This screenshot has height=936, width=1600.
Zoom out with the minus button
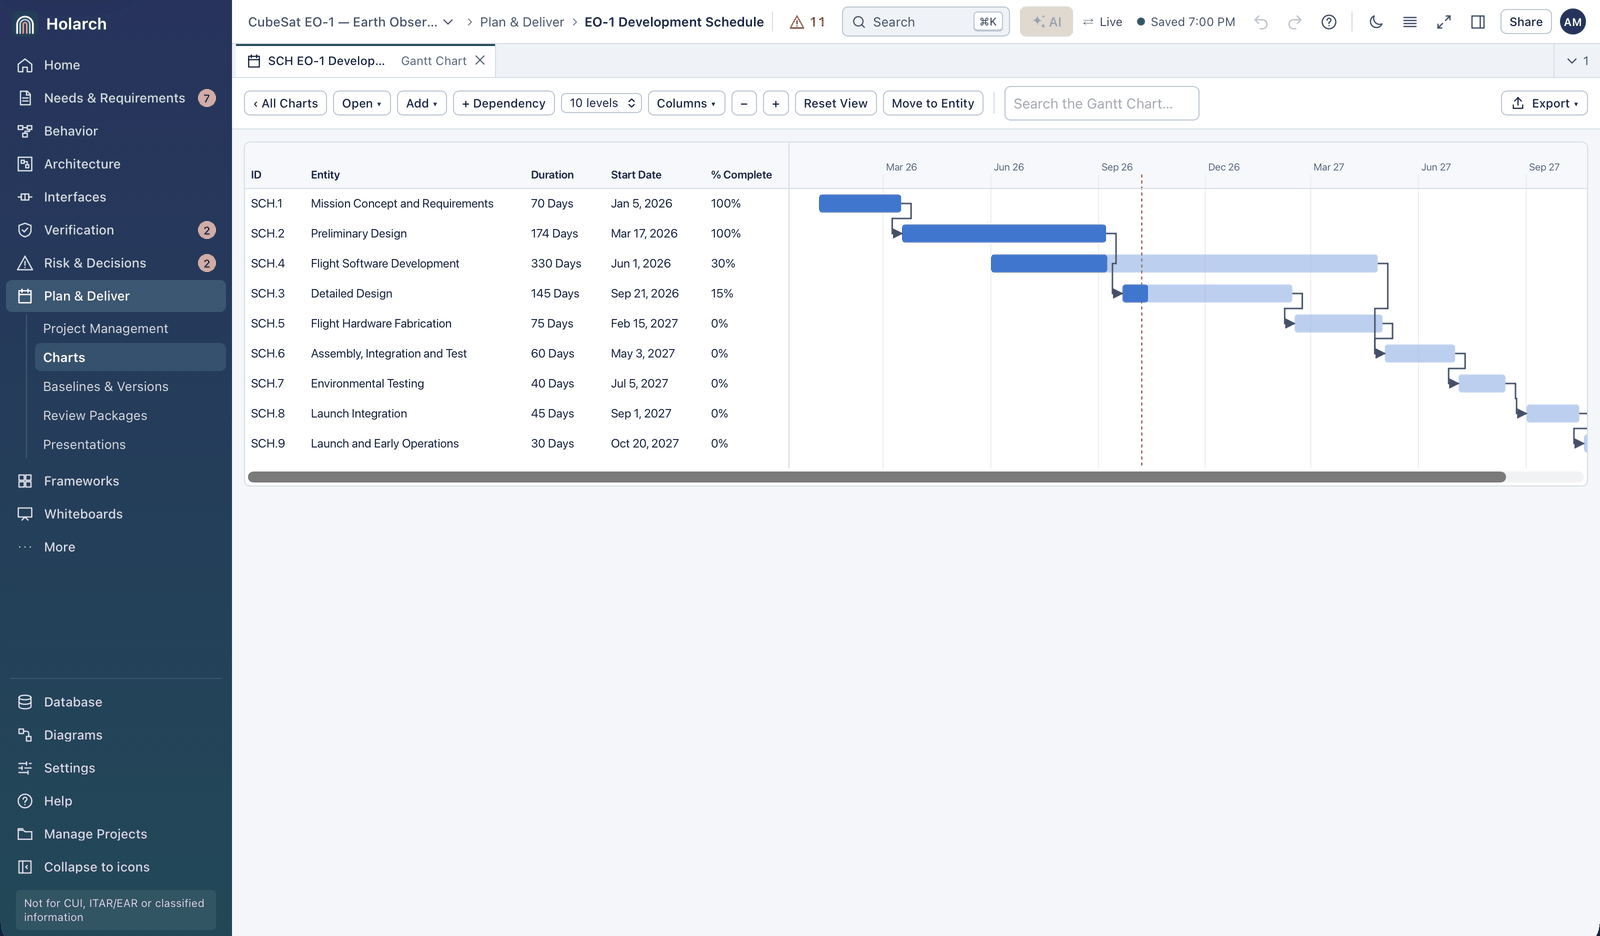coord(744,103)
